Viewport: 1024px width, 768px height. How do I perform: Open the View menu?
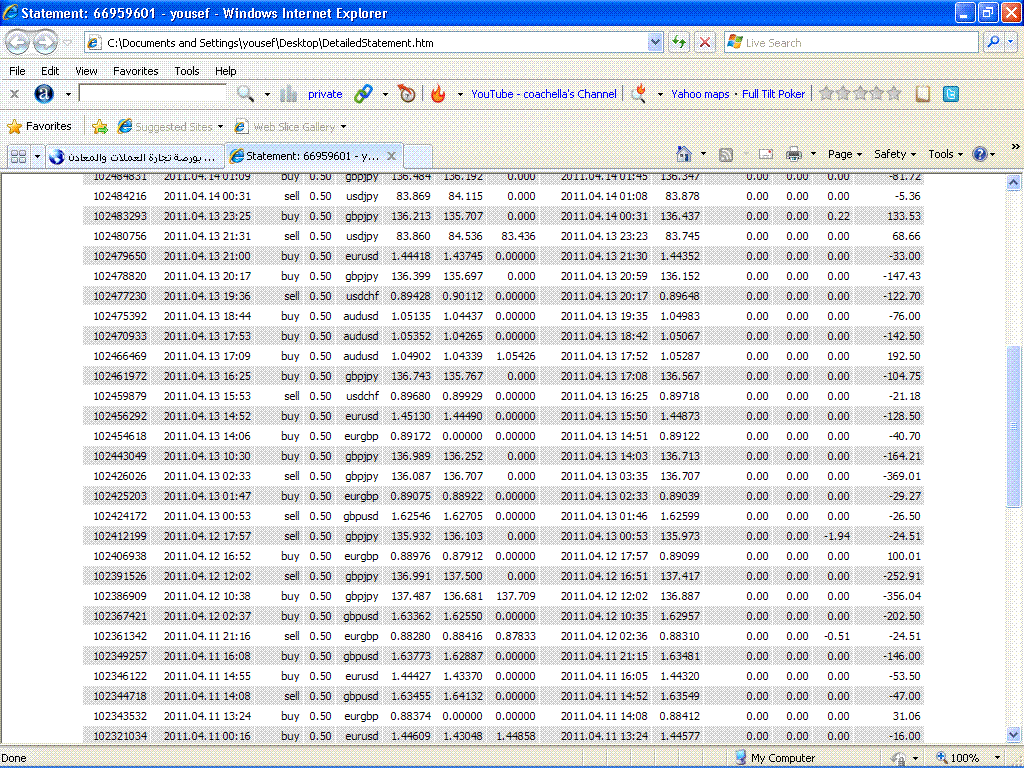86,71
